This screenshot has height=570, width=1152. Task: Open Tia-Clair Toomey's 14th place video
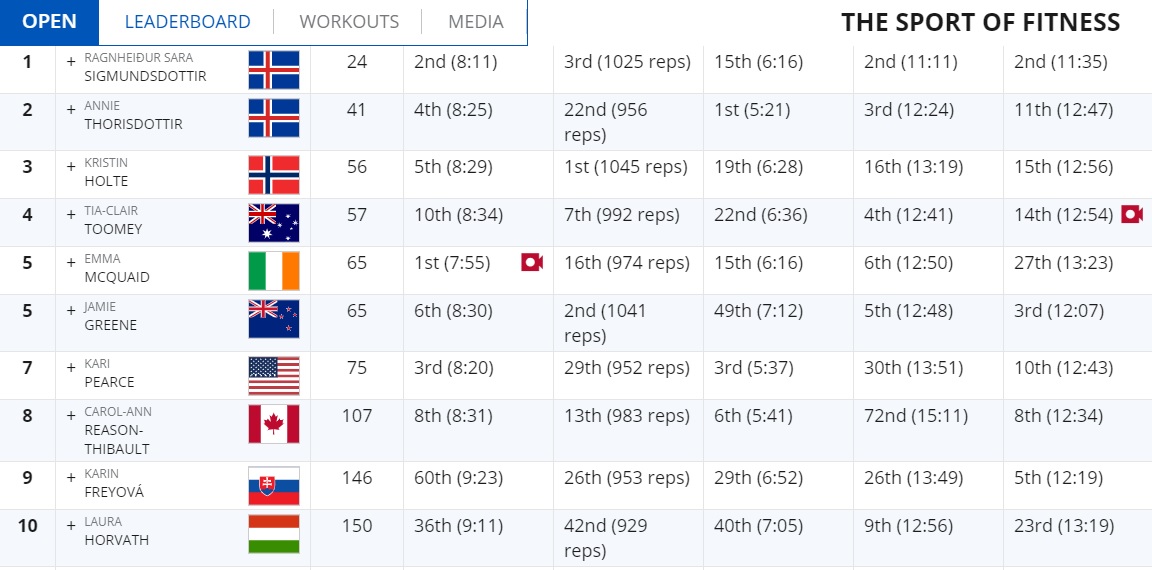(1132, 214)
